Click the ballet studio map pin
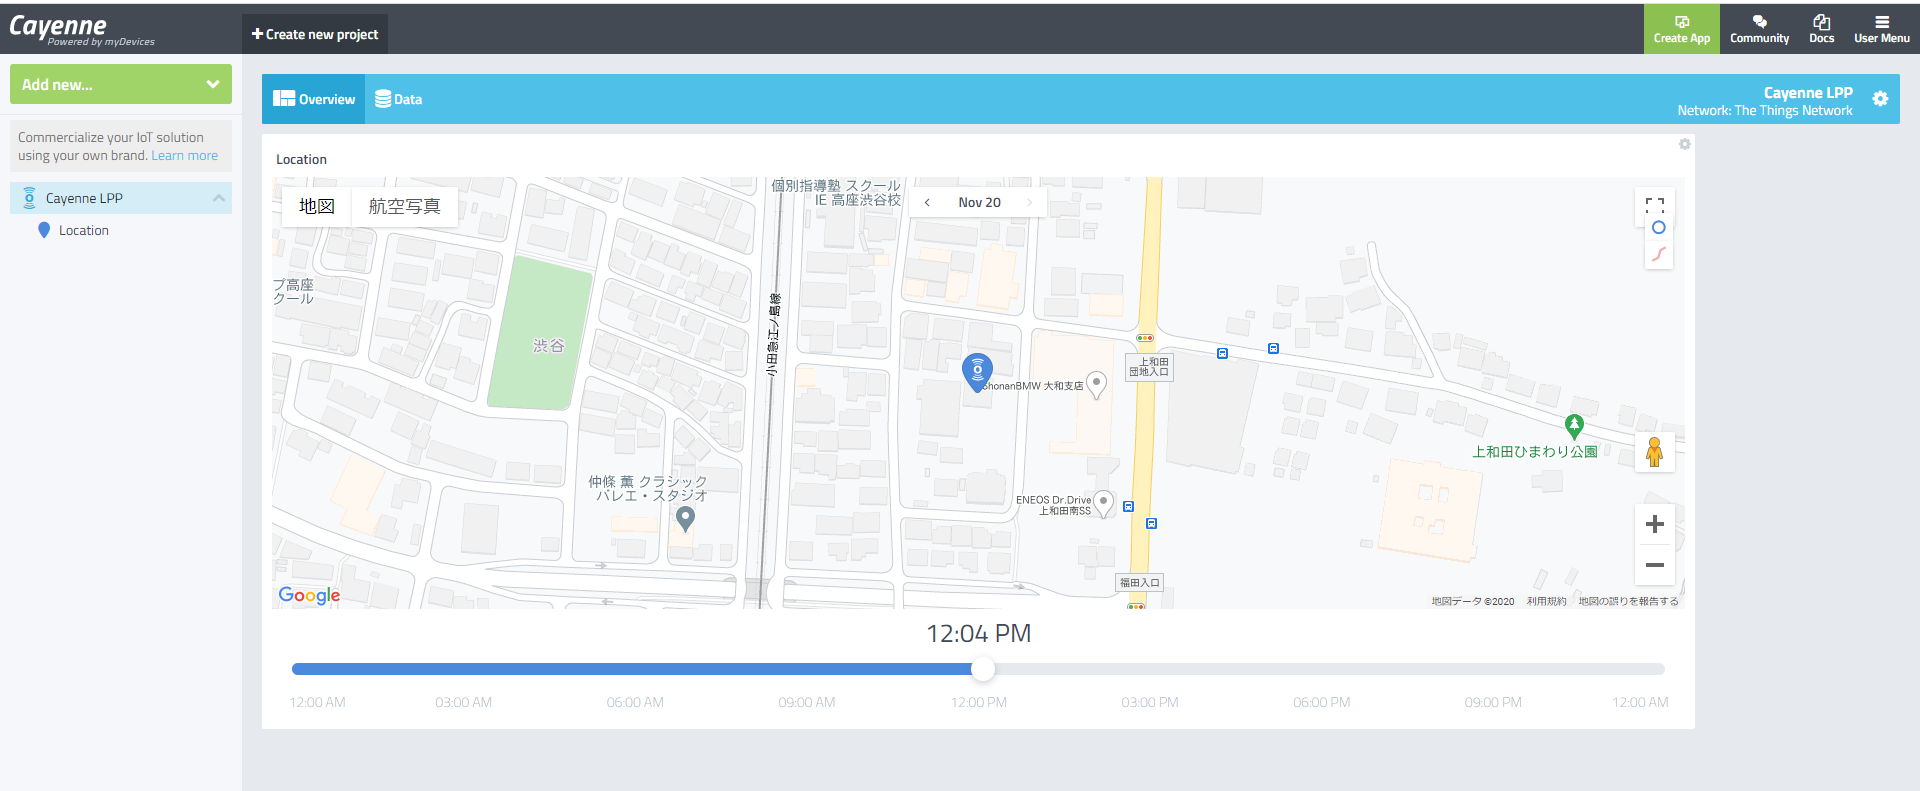The width and height of the screenshot is (1920, 791). tap(685, 519)
